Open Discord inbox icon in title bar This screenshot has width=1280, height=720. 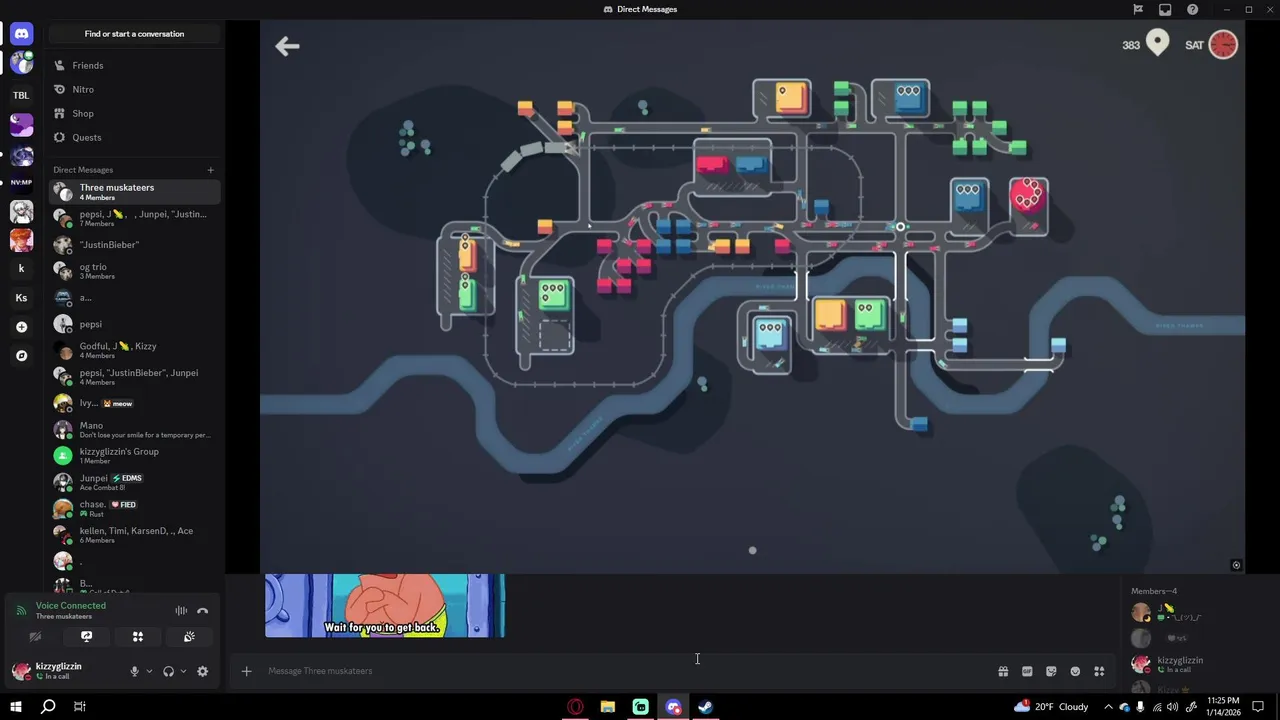tap(1165, 9)
